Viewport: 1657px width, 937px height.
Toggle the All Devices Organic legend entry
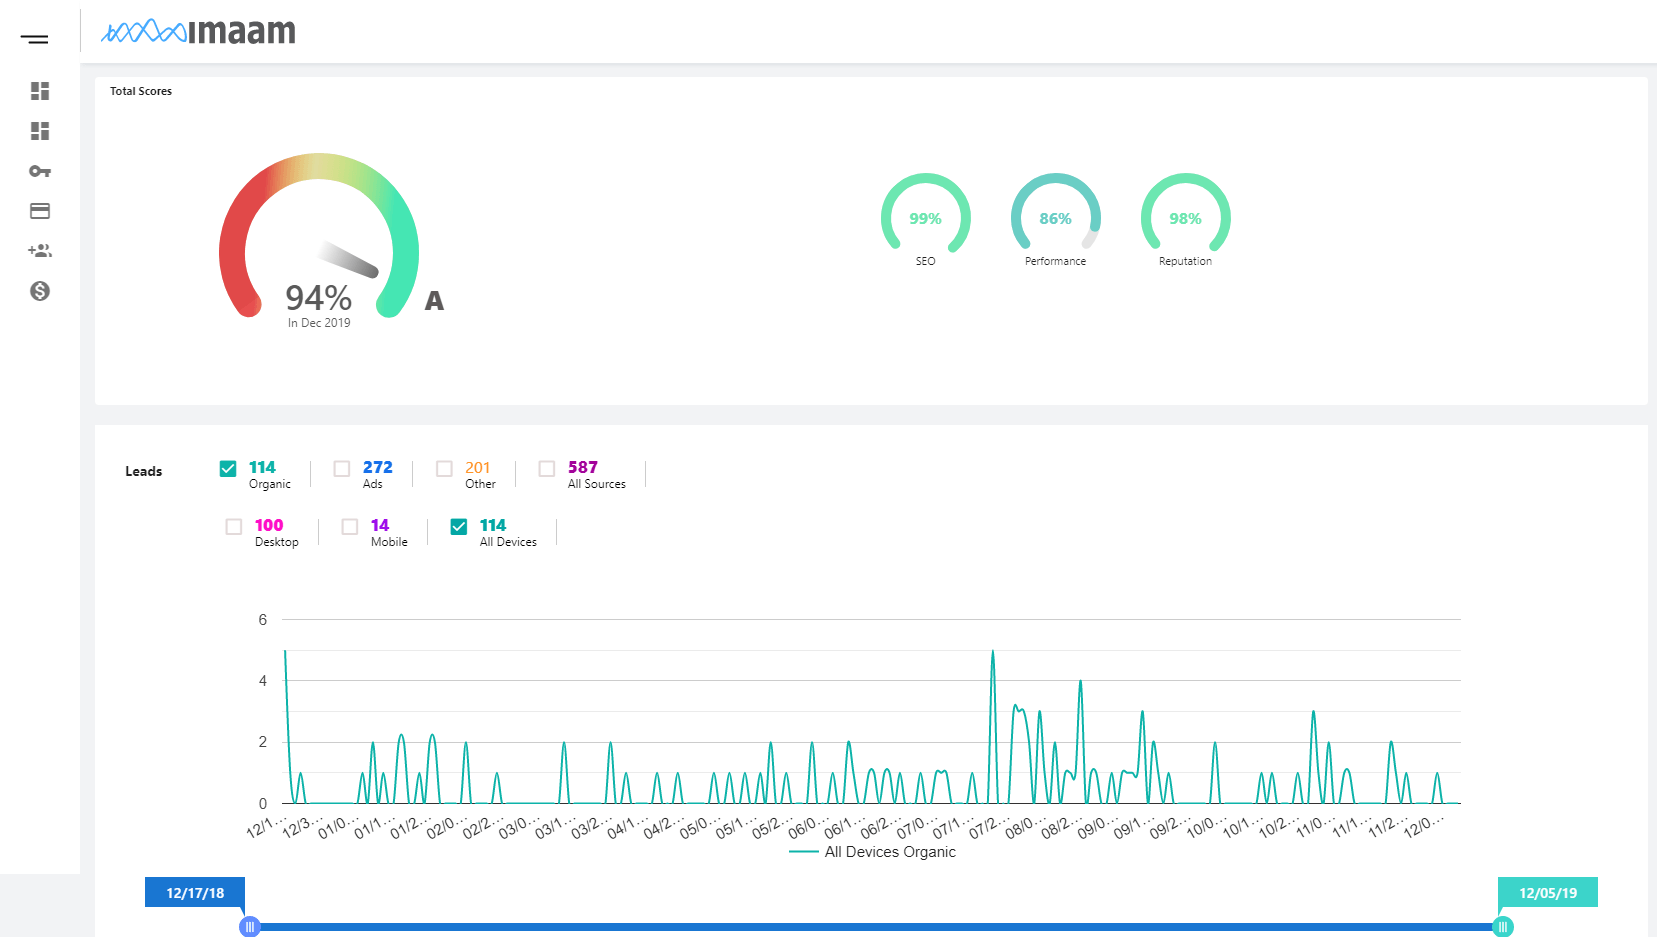click(873, 852)
